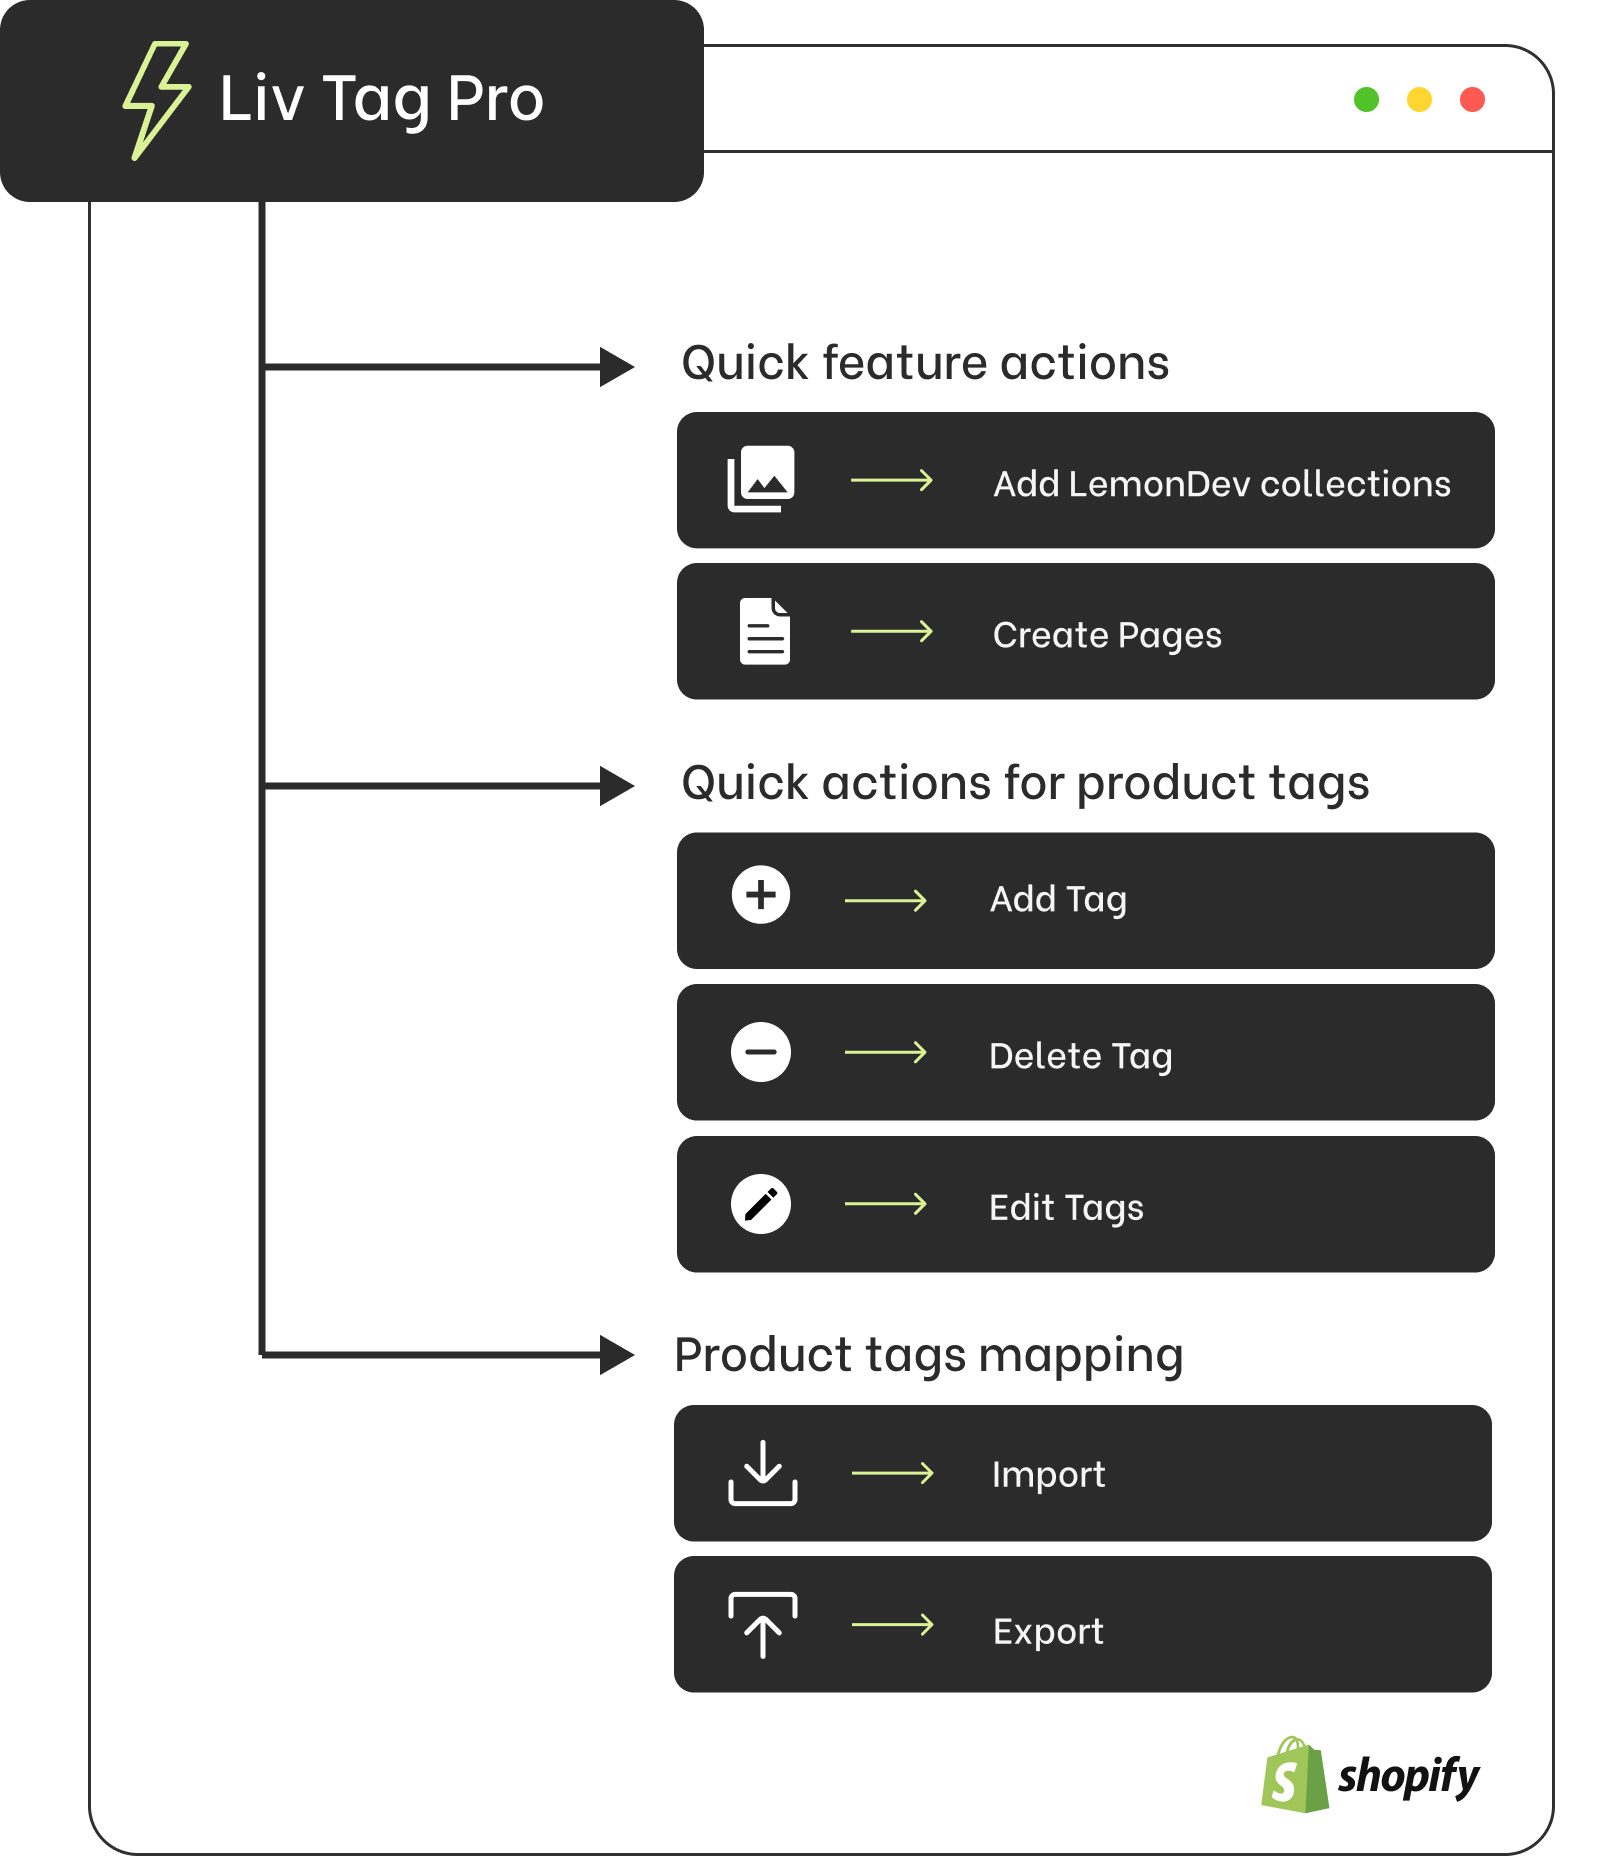Screen dimensions: 1604x1856
Task: Open the Create Pages action
Action: [x=1107, y=635]
